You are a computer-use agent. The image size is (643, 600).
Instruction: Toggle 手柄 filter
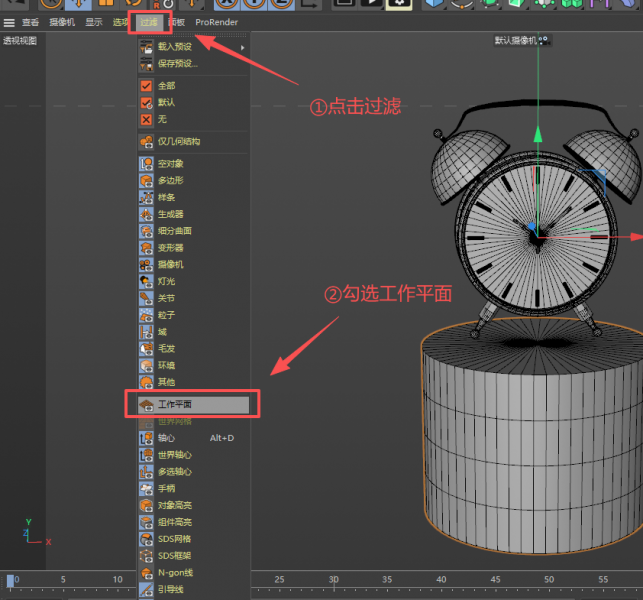(193, 488)
